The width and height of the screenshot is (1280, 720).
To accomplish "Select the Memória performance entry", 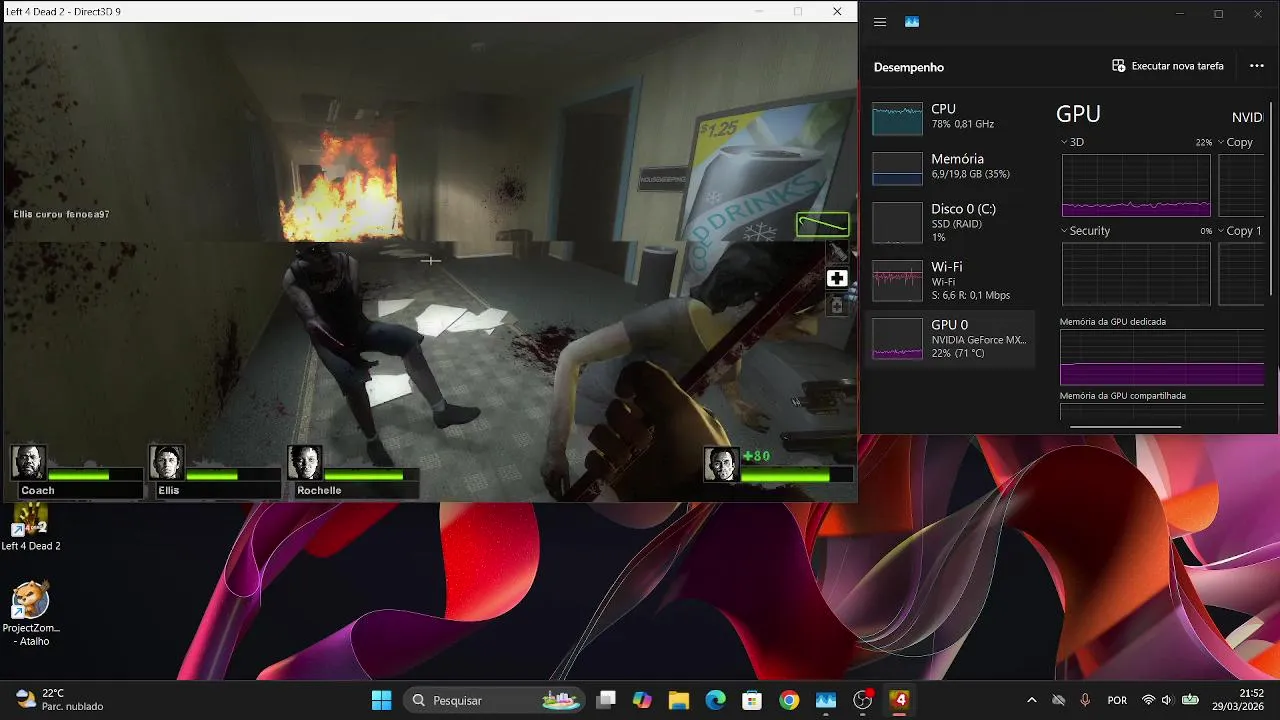I will click(x=952, y=167).
